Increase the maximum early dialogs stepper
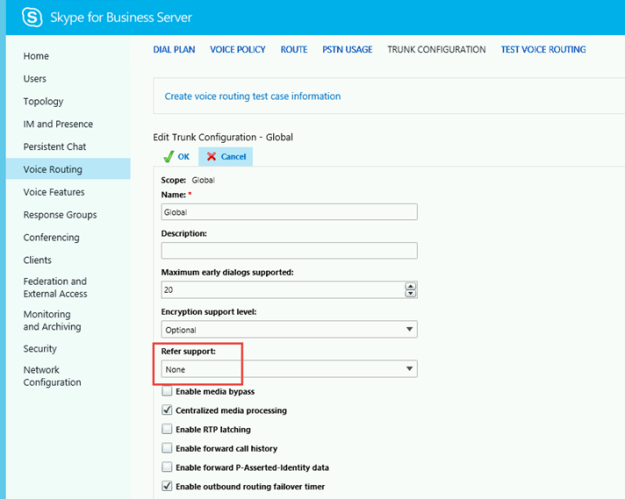625x499 pixels. [410, 285]
